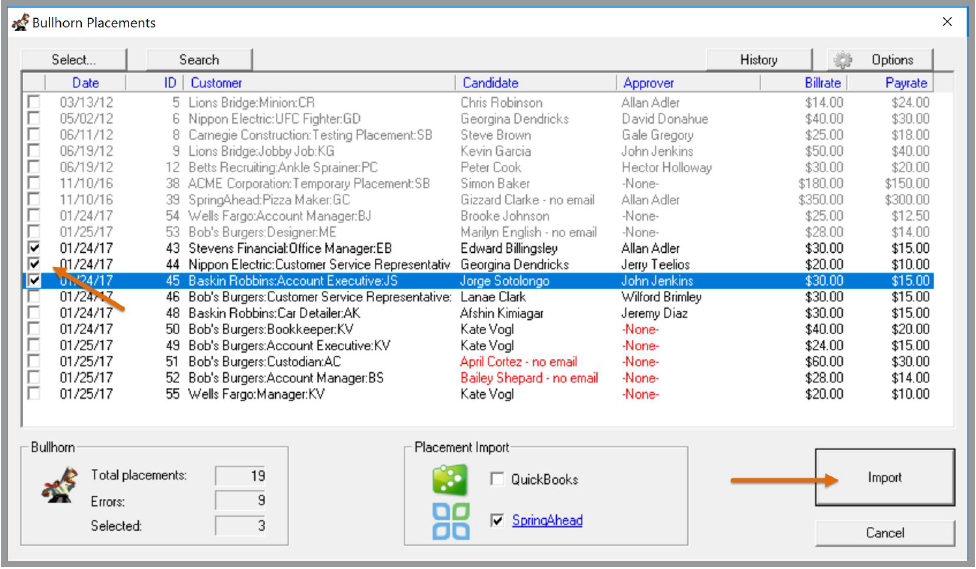
Task: Click candidate 'Edward Billingsley'
Action: click(509, 248)
